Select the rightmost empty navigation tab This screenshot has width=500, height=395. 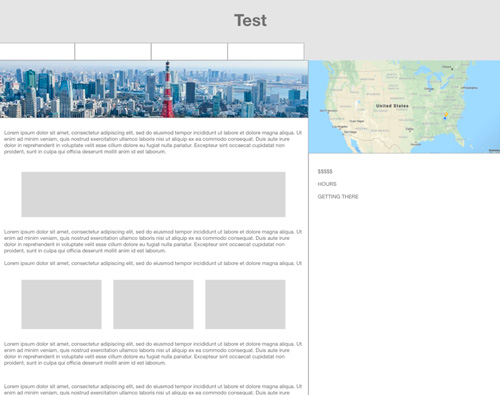266,51
